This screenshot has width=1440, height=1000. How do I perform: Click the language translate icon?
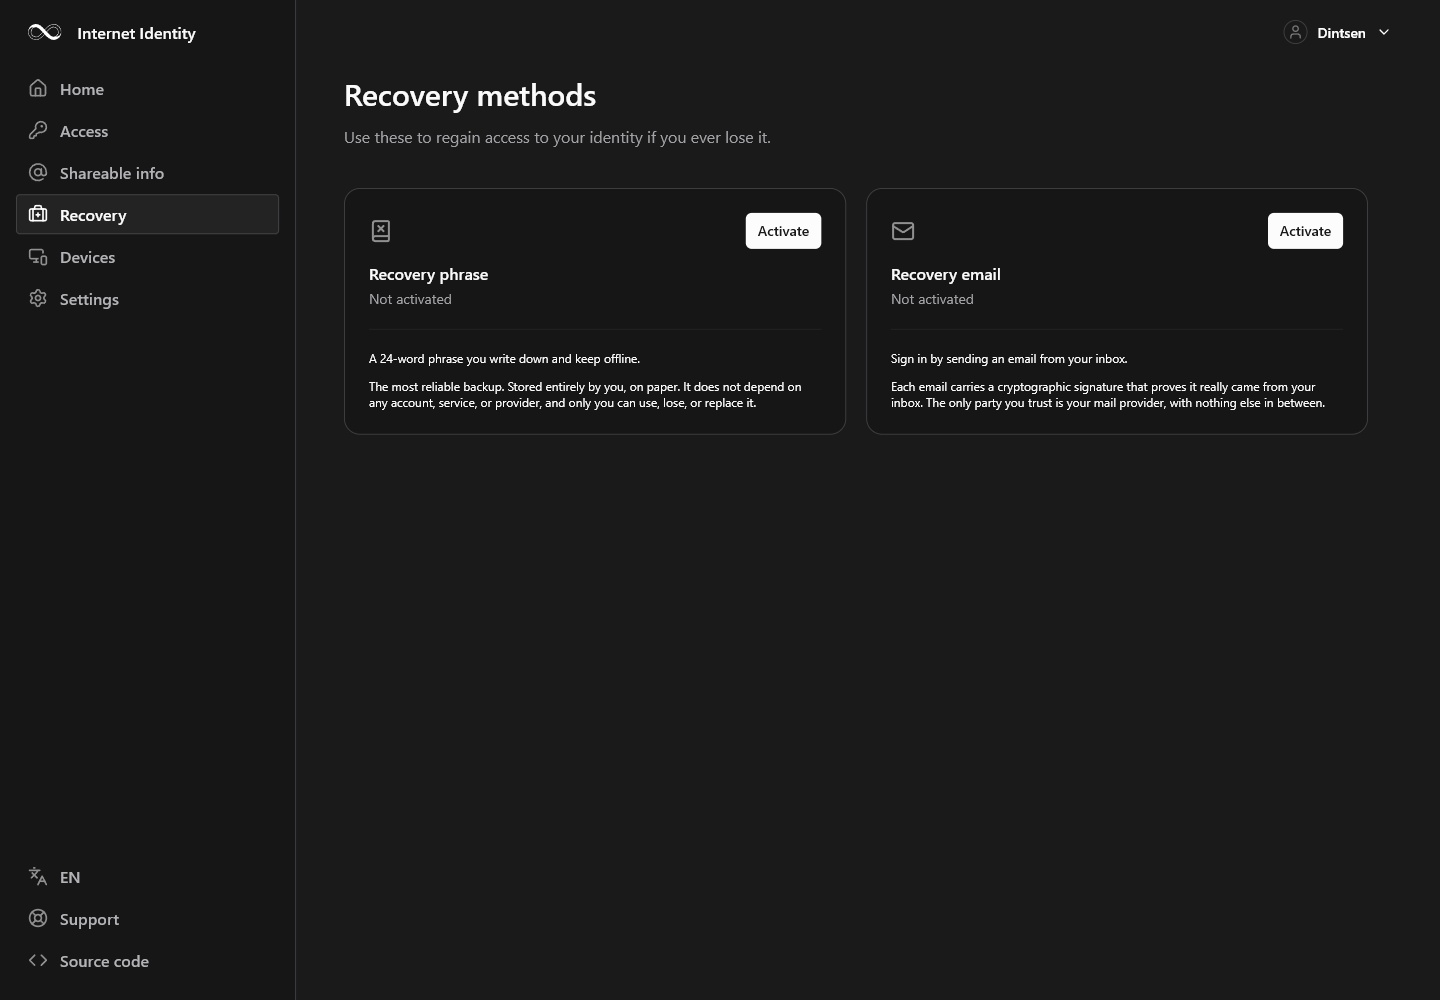(38, 876)
